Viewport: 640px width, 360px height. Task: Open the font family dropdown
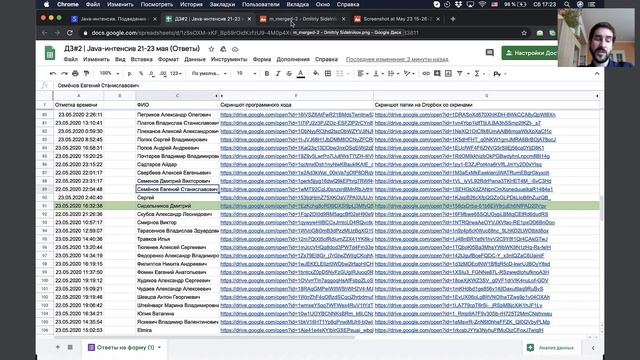(x=209, y=73)
